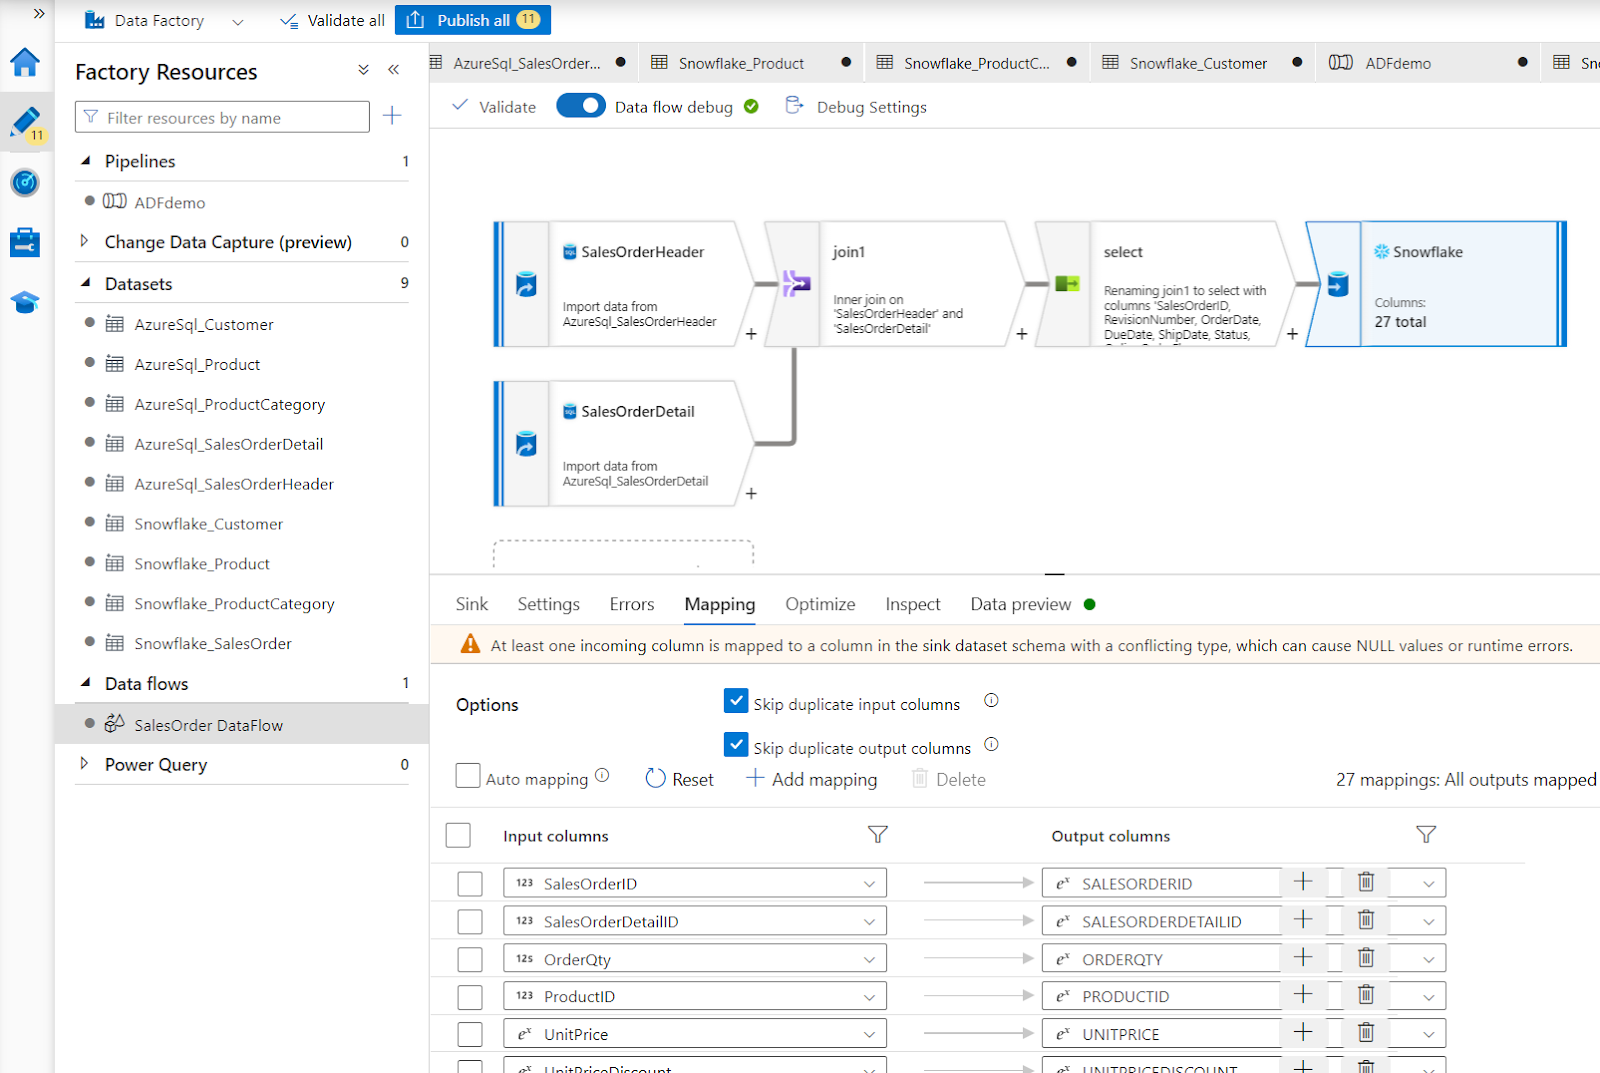Delete the ProductID mapping with trash icon
This screenshot has width=1600, height=1073.
click(1366, 995)
